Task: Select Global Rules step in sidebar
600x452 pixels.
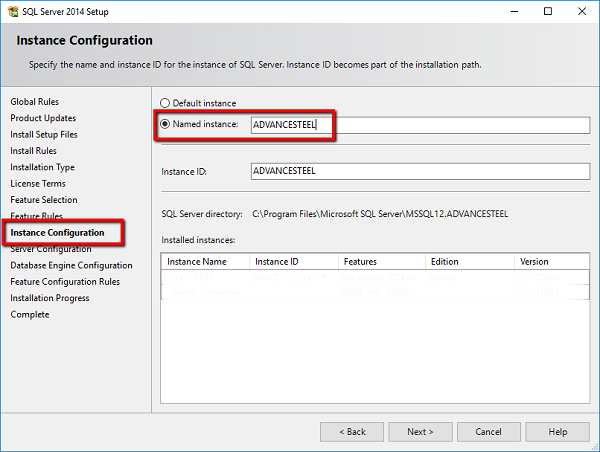Action: pos(34,102)
